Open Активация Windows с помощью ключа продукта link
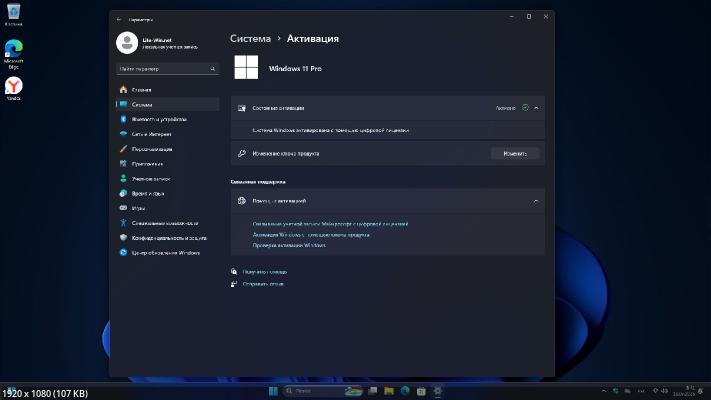The height and width of the screenshot is (400, 711). pyautogui.click(x=311, y=235)
